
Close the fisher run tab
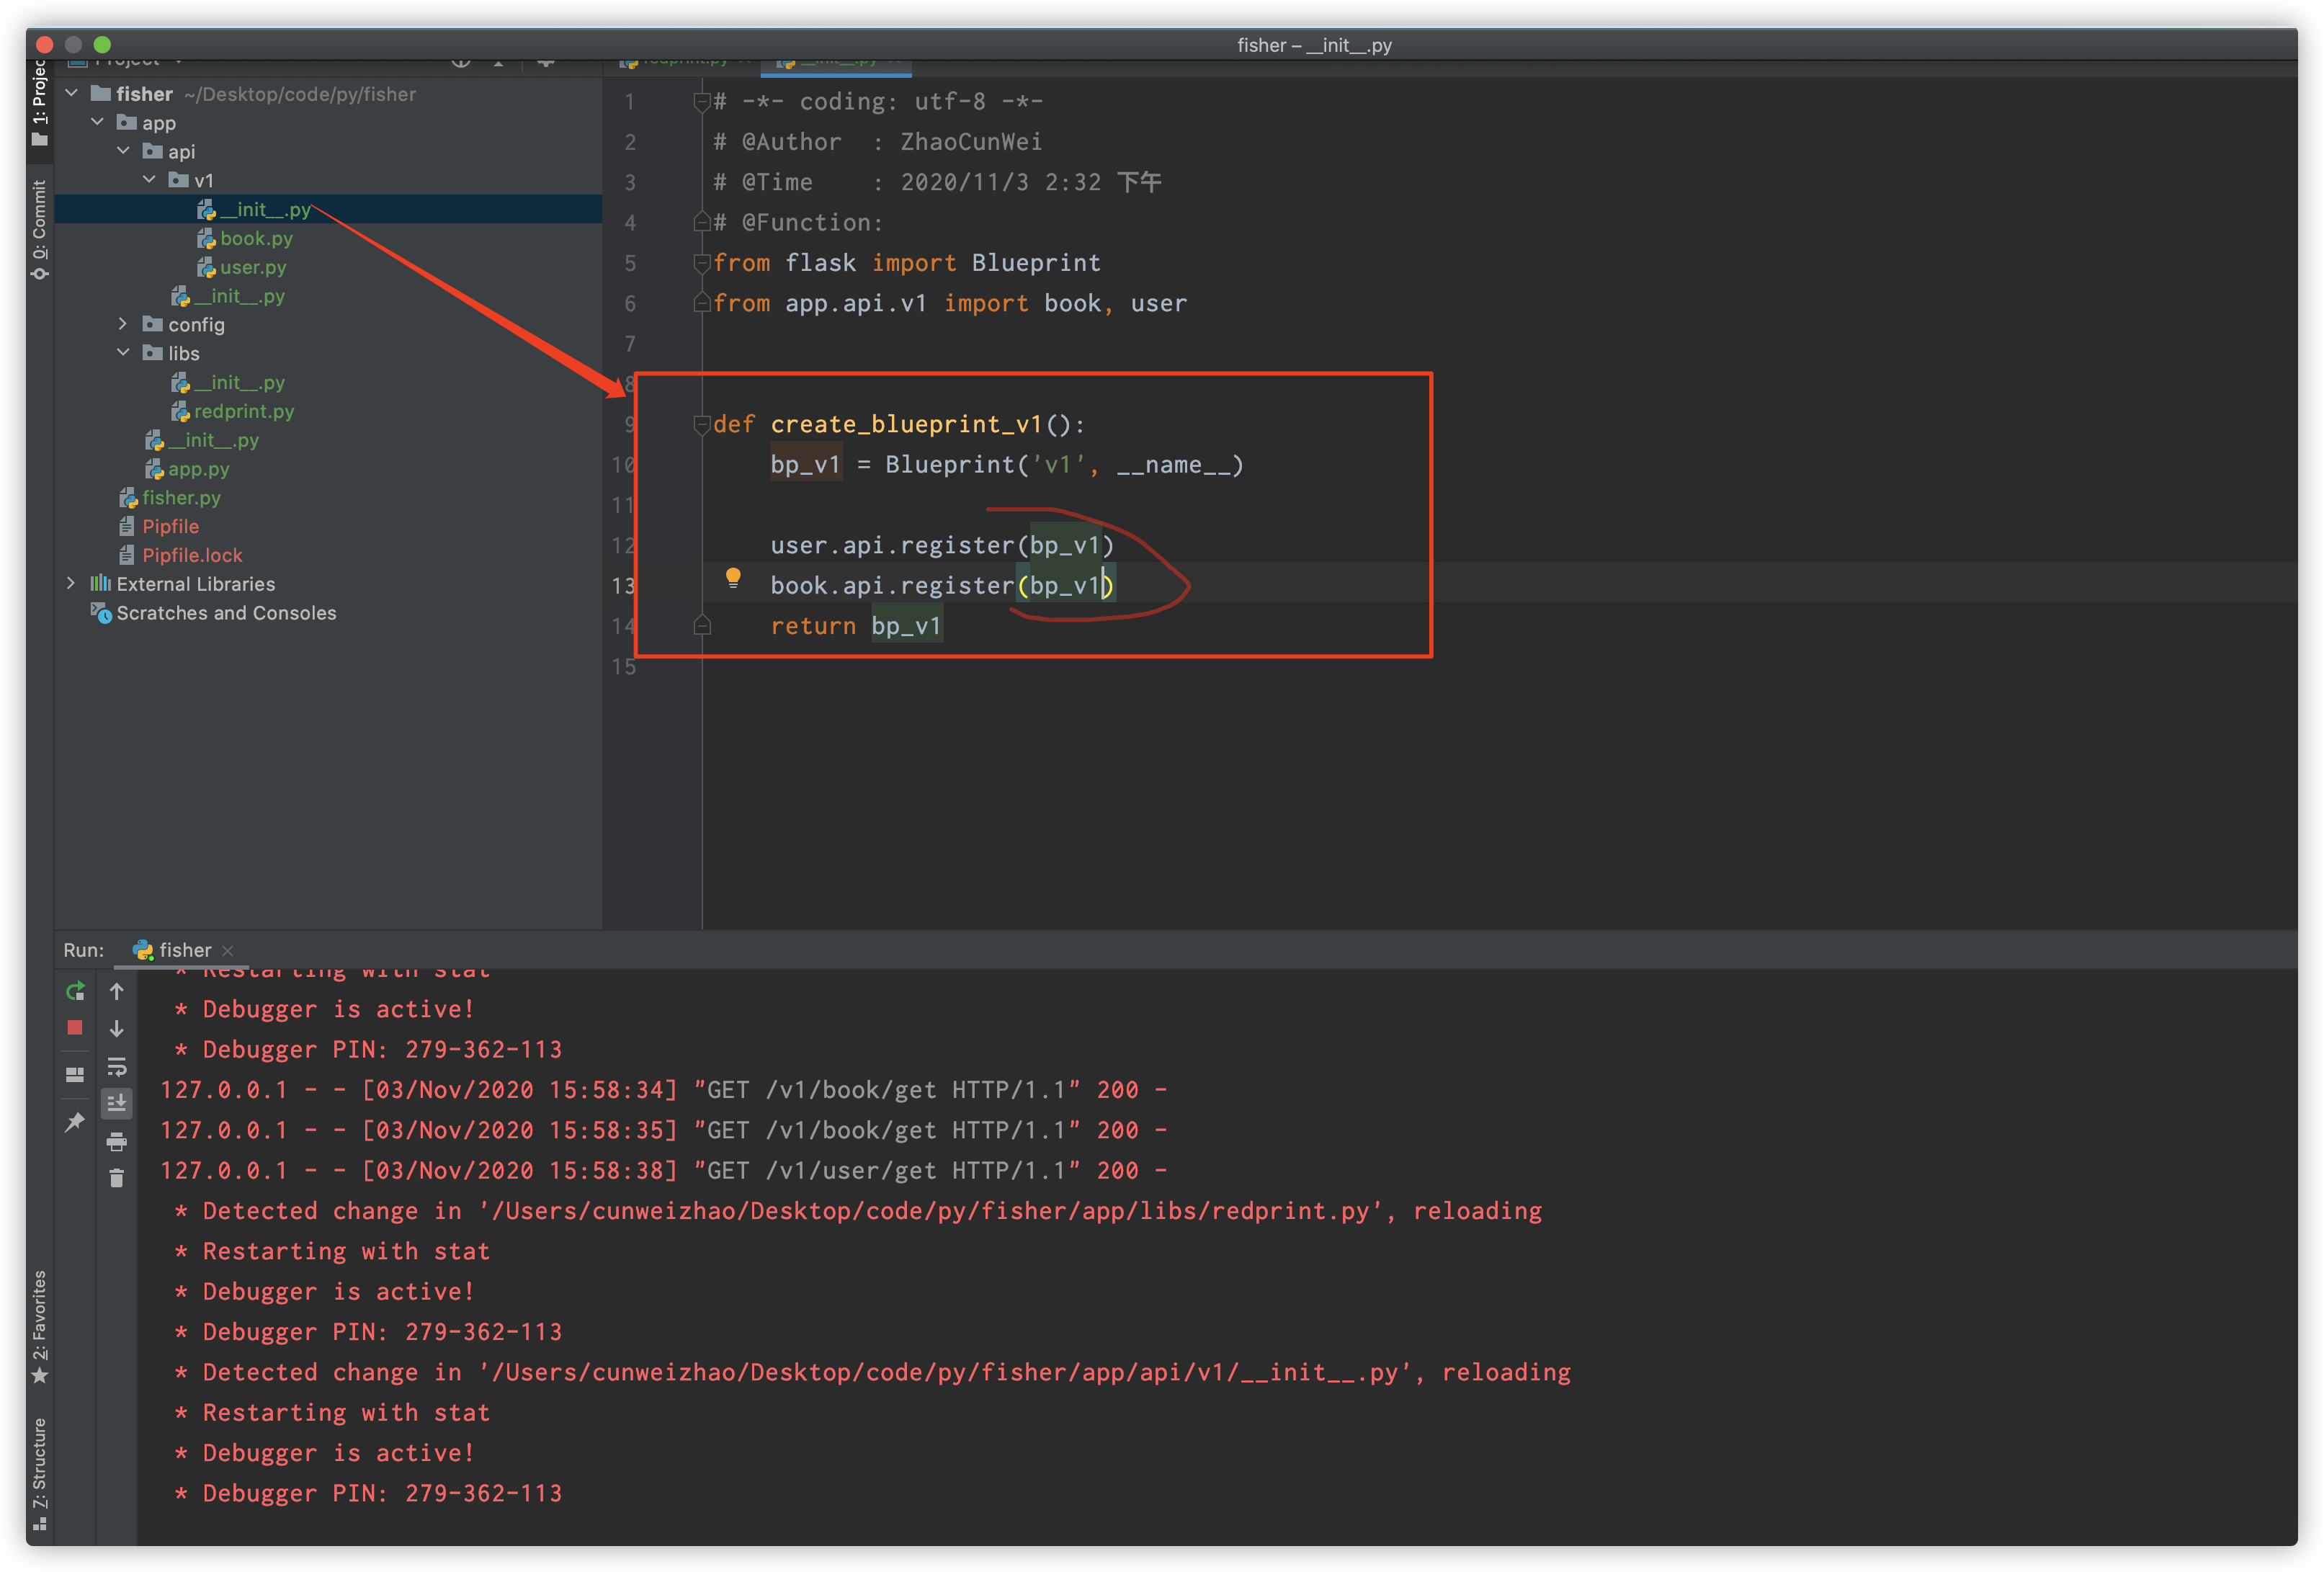point(227,951)
